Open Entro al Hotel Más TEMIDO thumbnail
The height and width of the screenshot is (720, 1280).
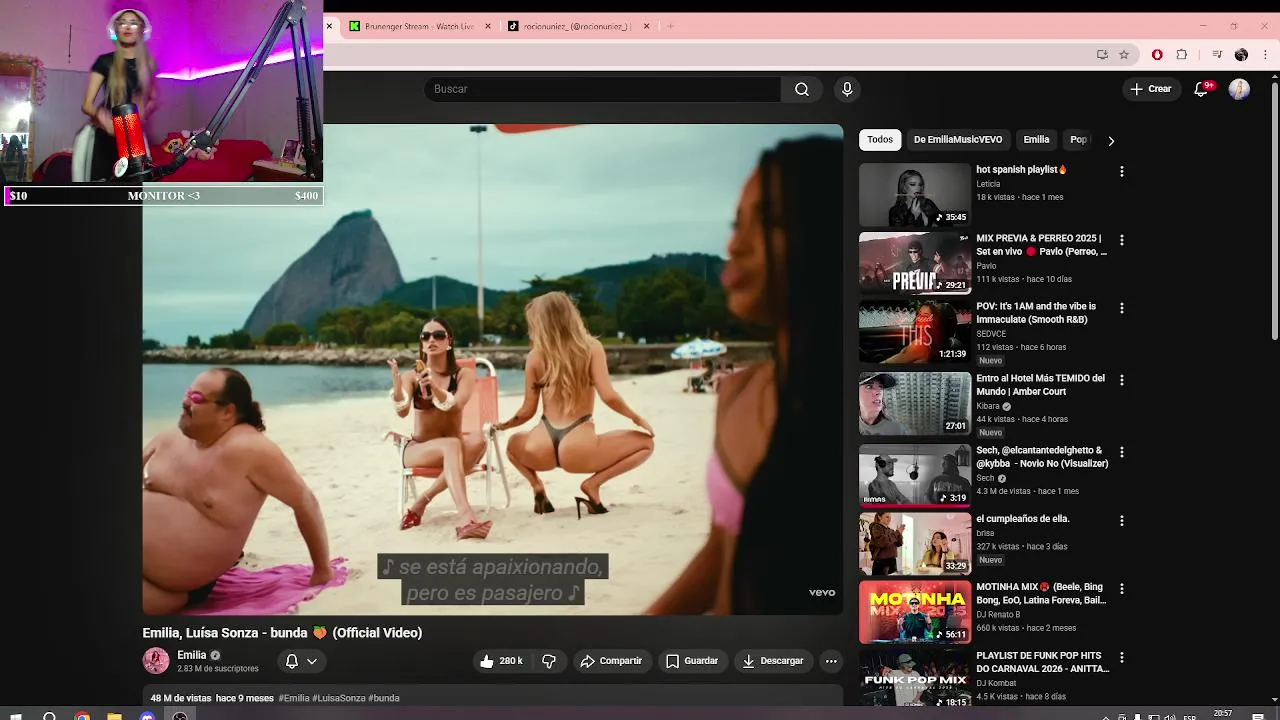tap(915, 403)
